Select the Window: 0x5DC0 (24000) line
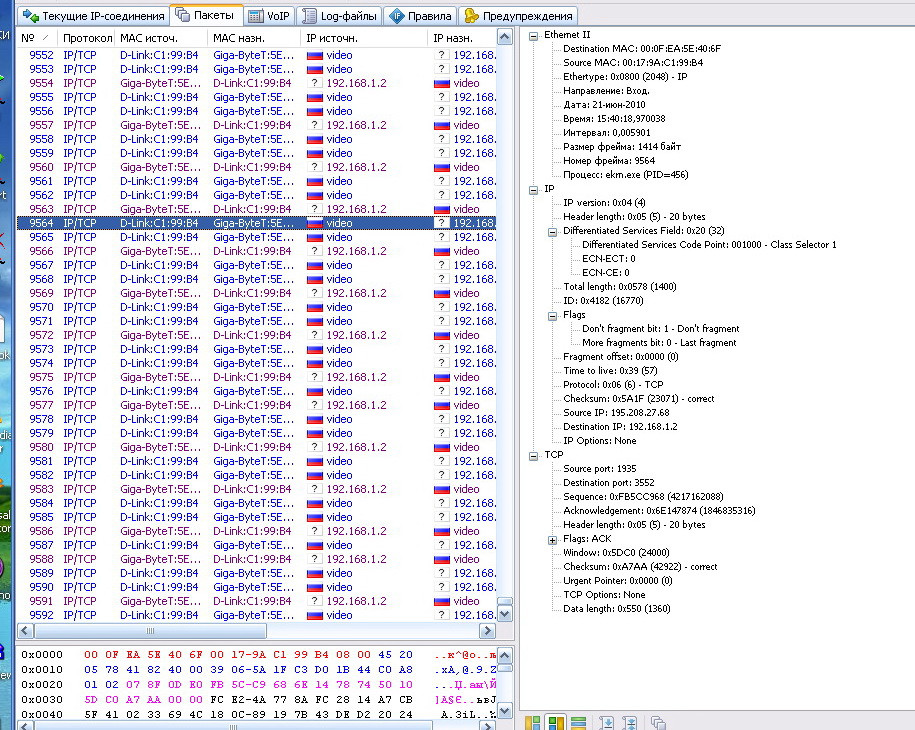 point(616,553)
